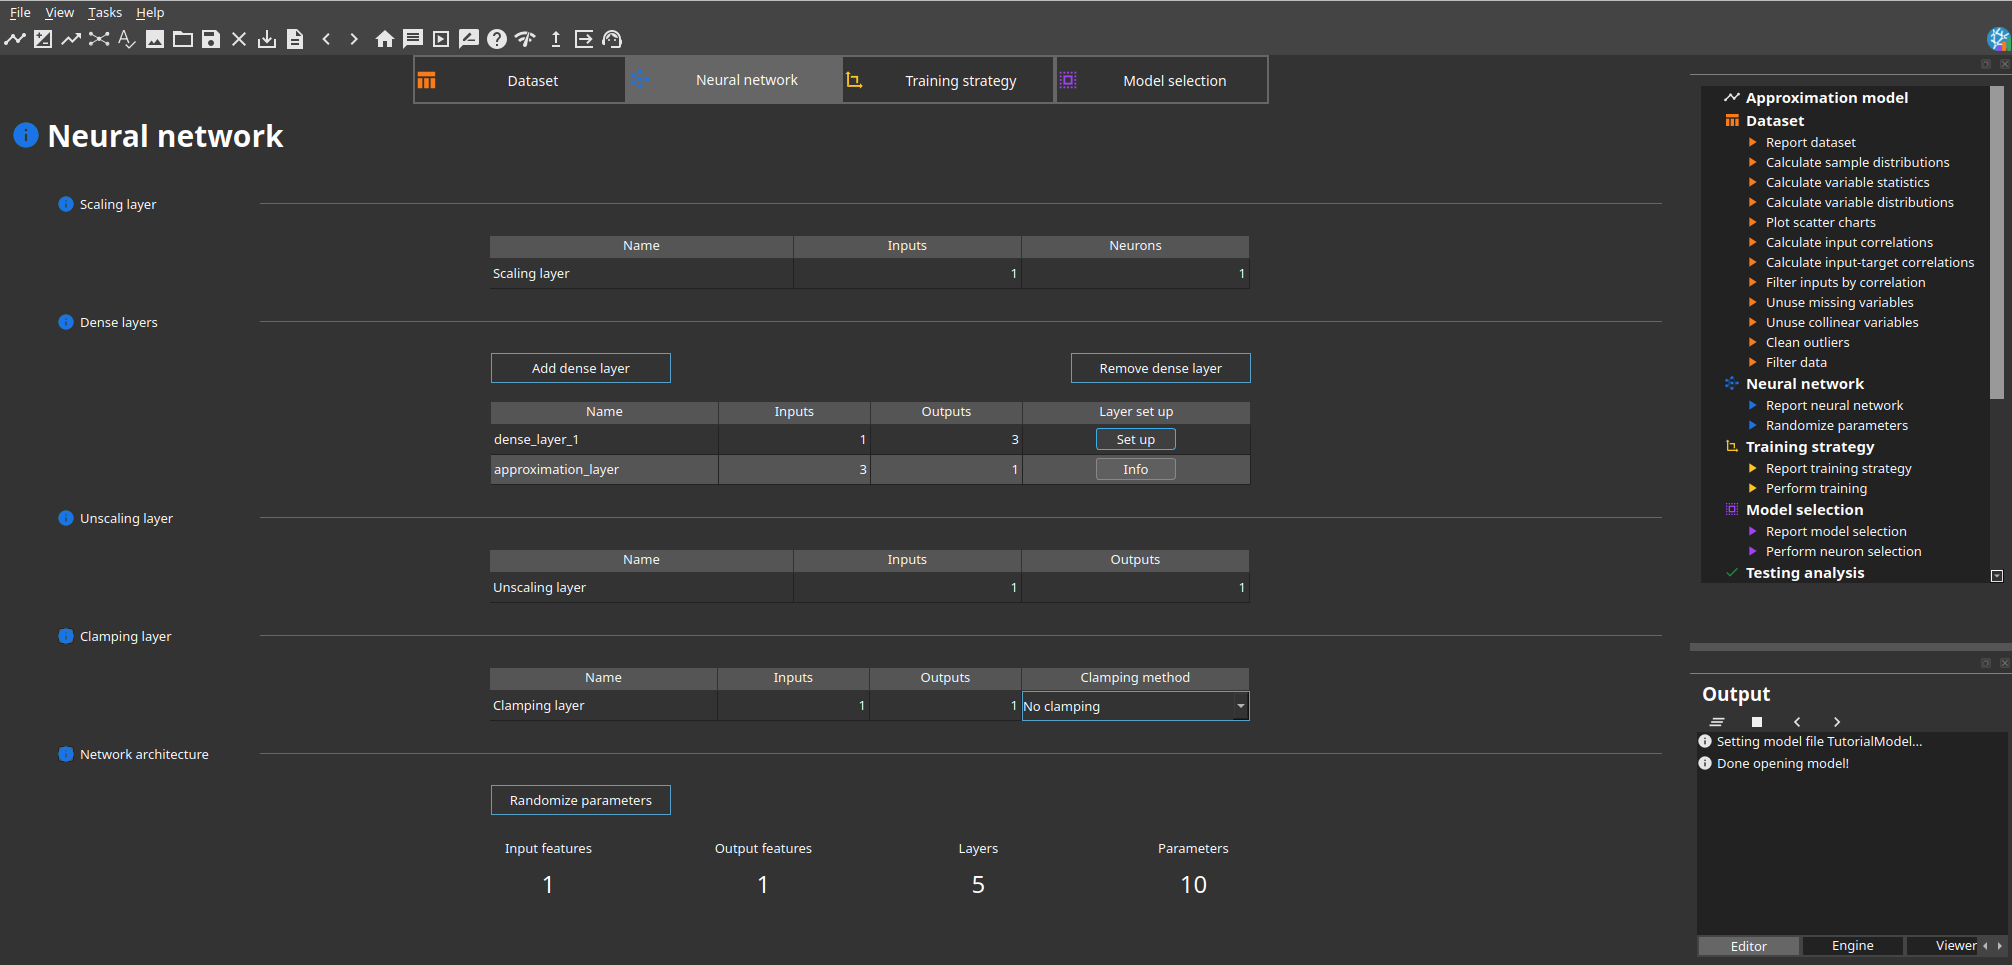This screenshot has width=2012, height=965.
Task: Click the document page toolbar icon
Action: (x=295, y=39)
